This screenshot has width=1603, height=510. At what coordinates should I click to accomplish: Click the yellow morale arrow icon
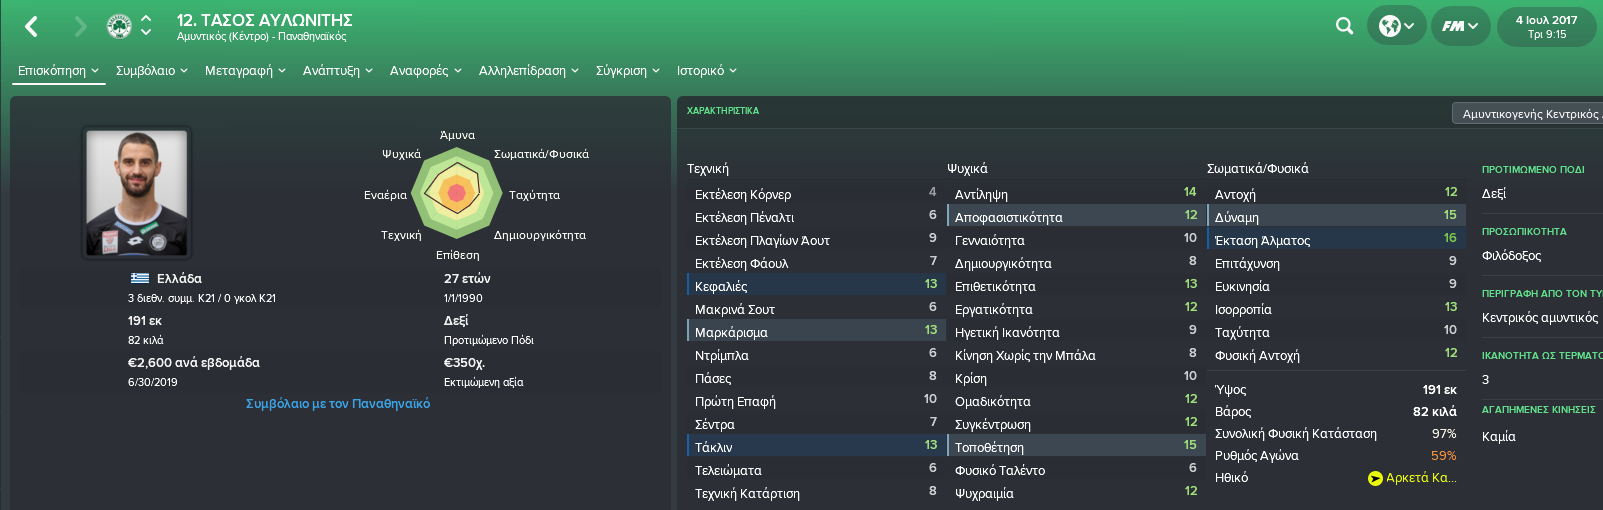(1375, 478)
